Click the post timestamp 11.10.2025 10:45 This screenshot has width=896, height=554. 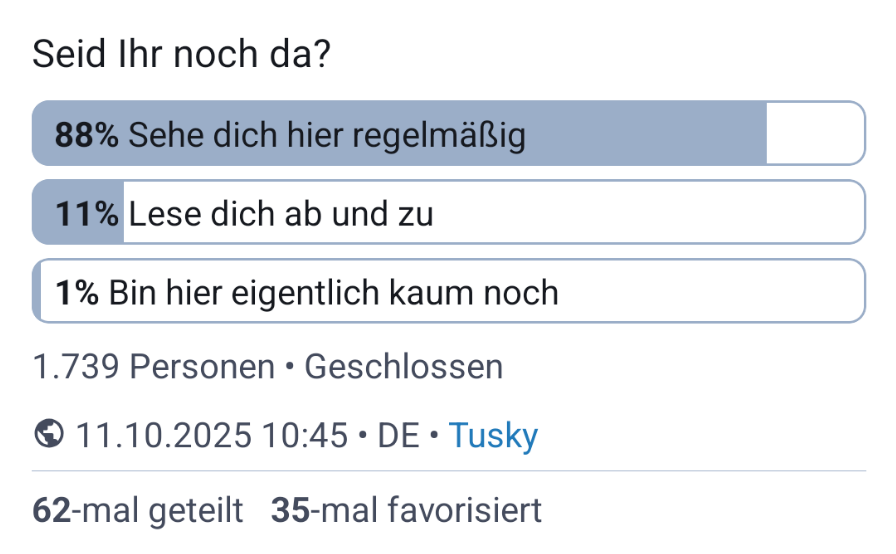211,435
